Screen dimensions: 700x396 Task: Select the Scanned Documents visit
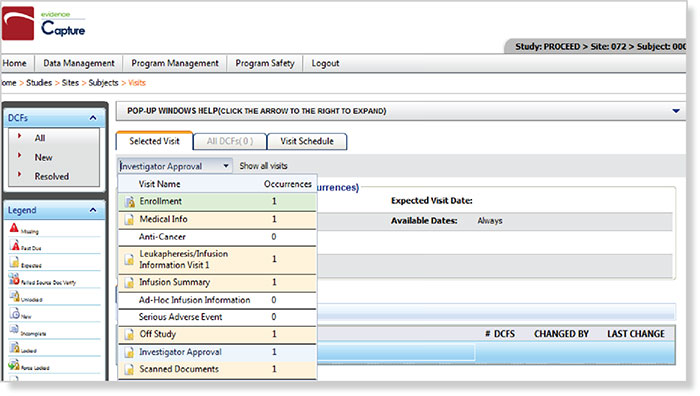(217, 369)
